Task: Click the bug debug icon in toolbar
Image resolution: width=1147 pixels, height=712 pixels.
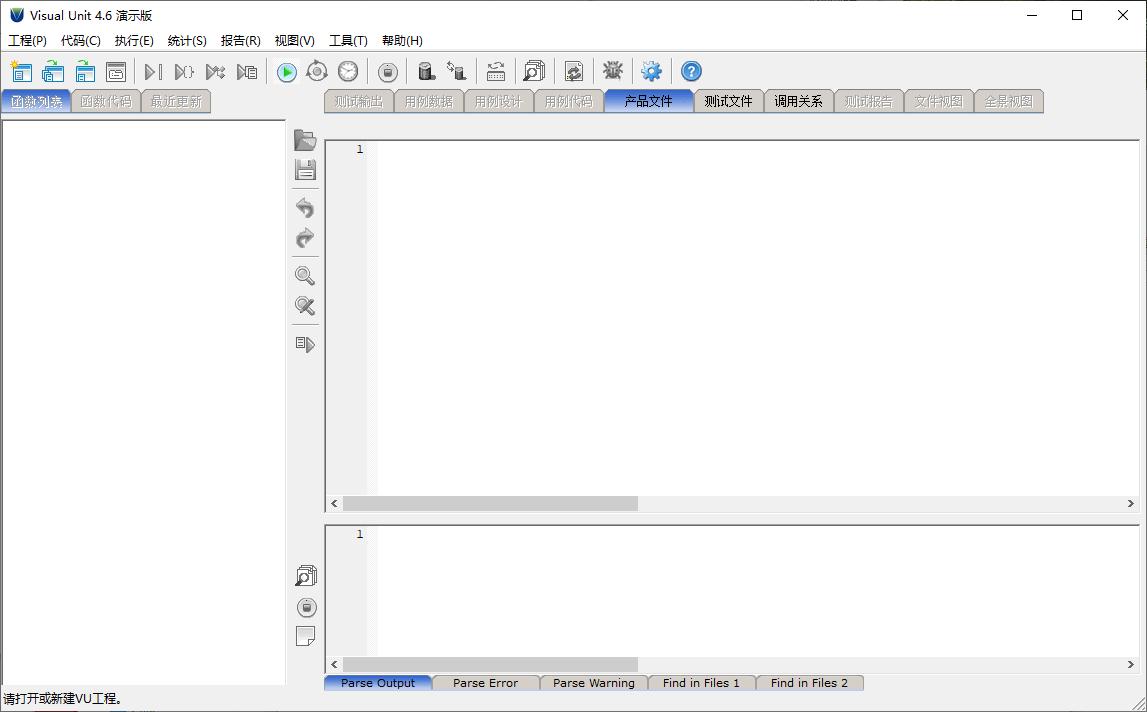Action: tap(613, 71)
